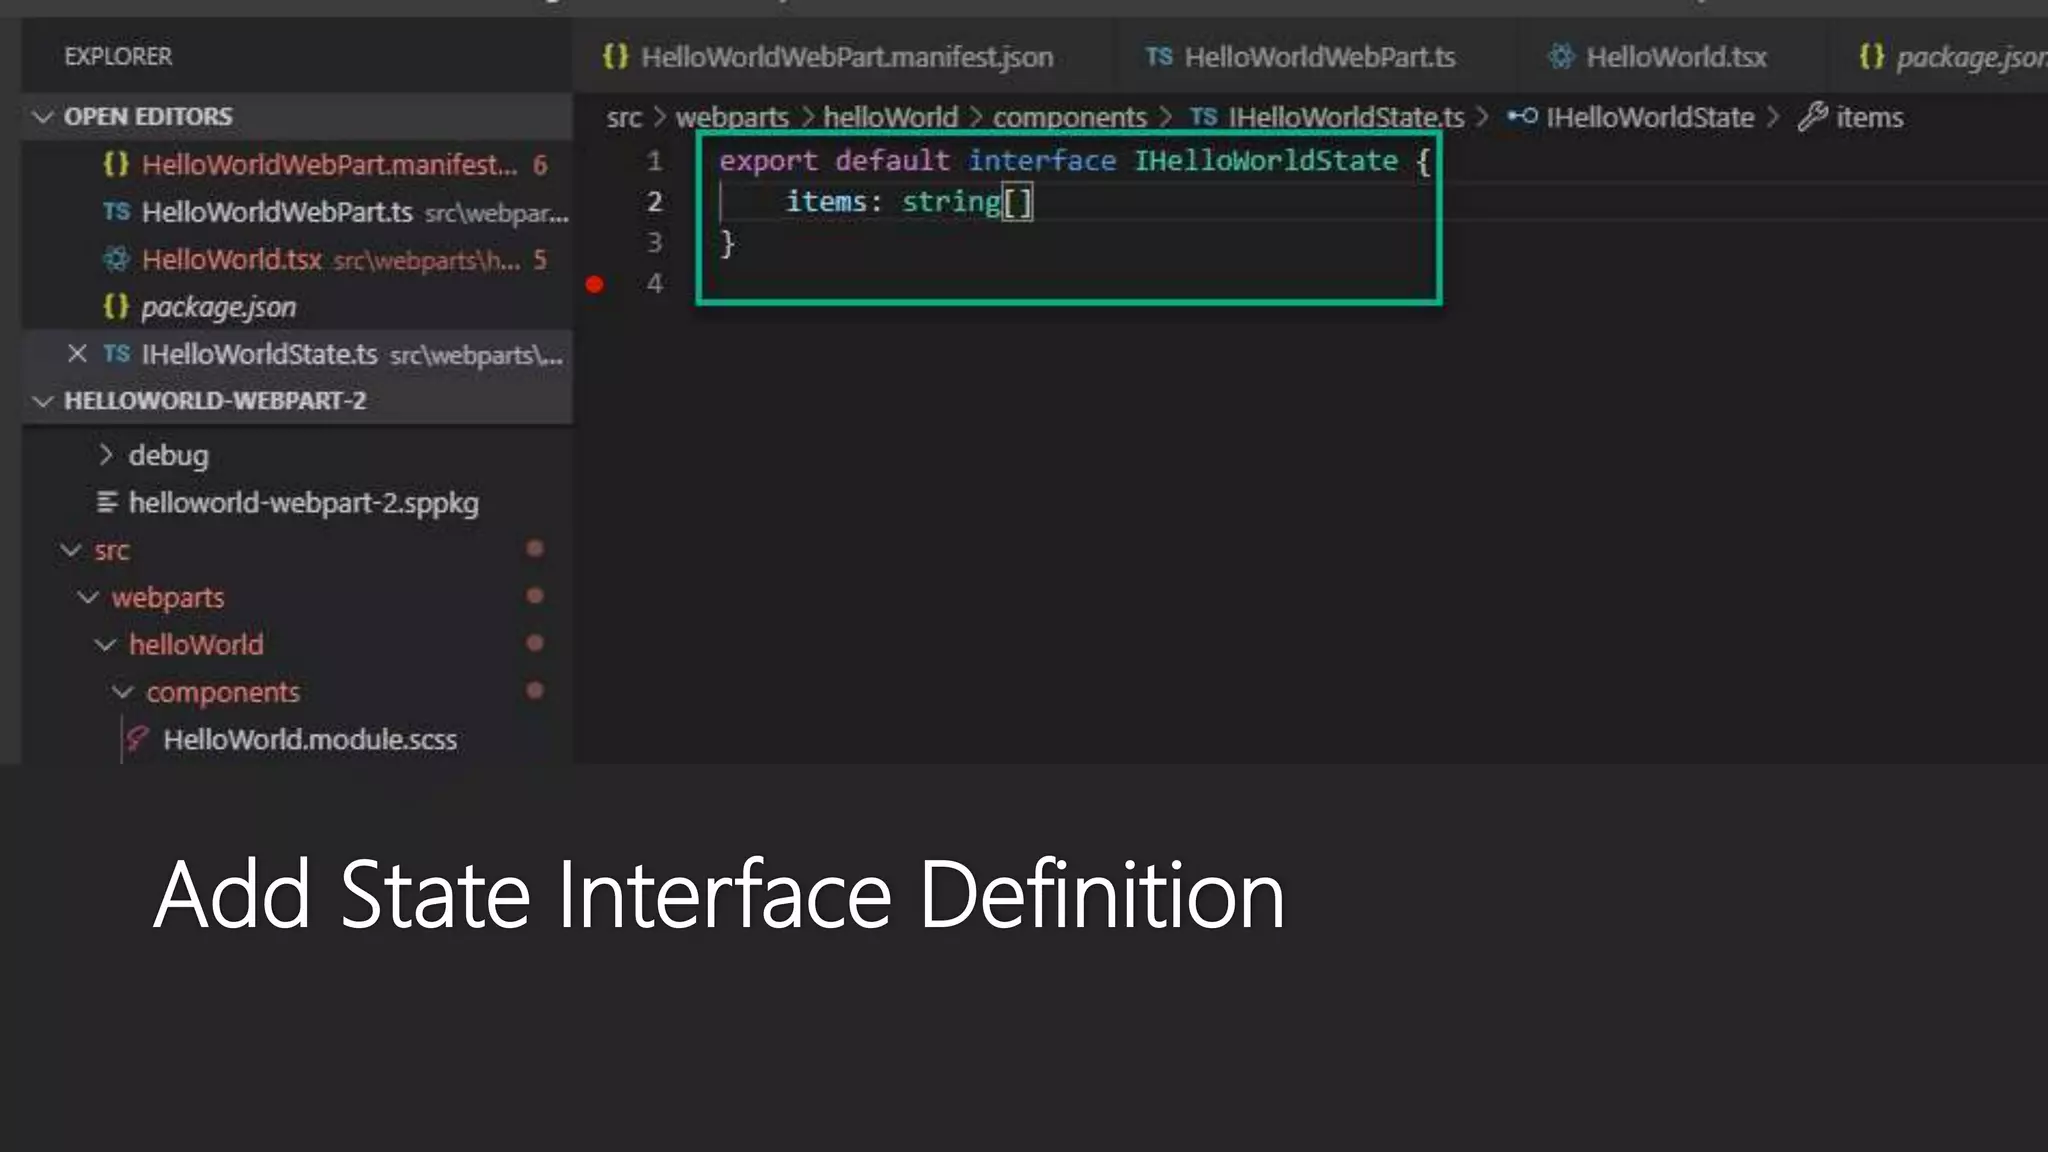Click helloWorld breadcrumb segment

click(x=890, y=117)
